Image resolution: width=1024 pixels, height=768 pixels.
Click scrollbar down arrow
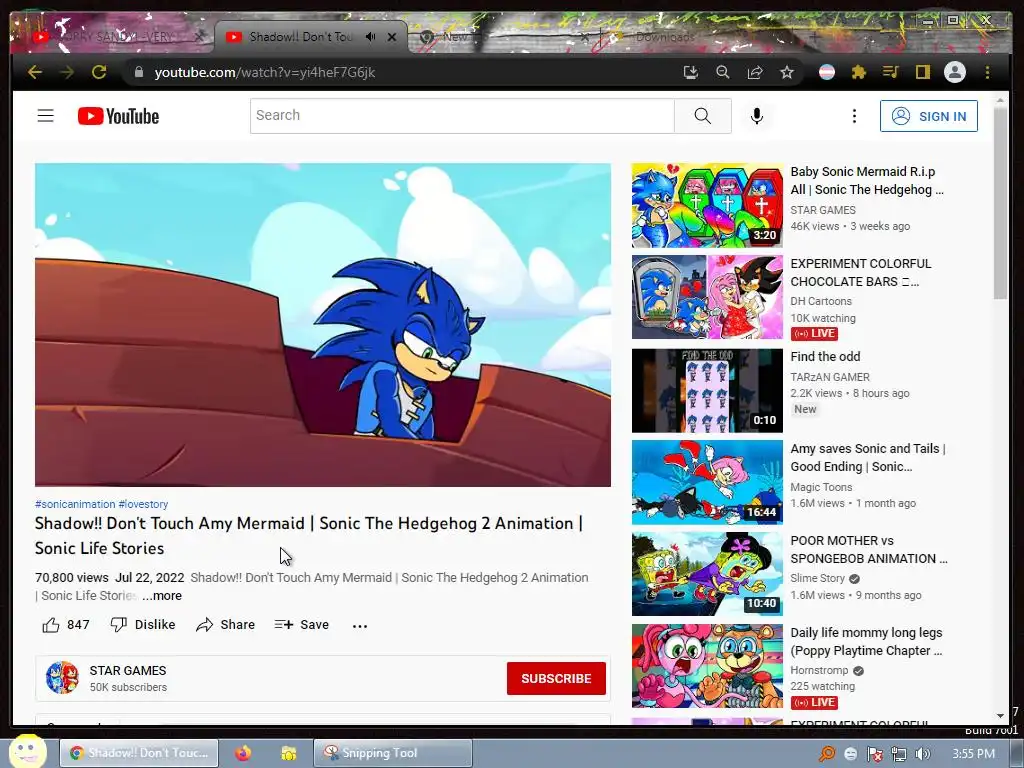pyautogui.click(x=1000, y=716)
